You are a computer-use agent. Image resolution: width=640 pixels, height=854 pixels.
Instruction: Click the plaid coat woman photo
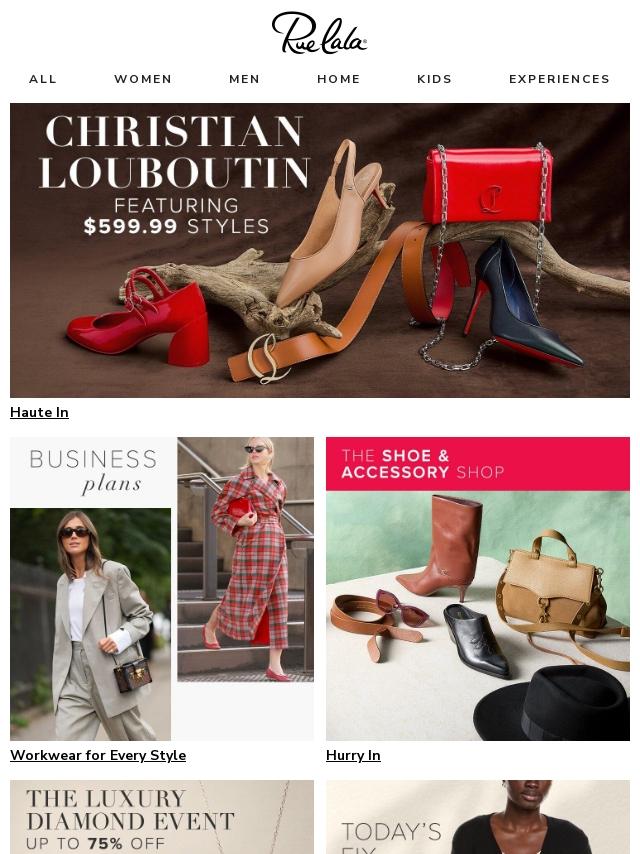coord(246,559)
